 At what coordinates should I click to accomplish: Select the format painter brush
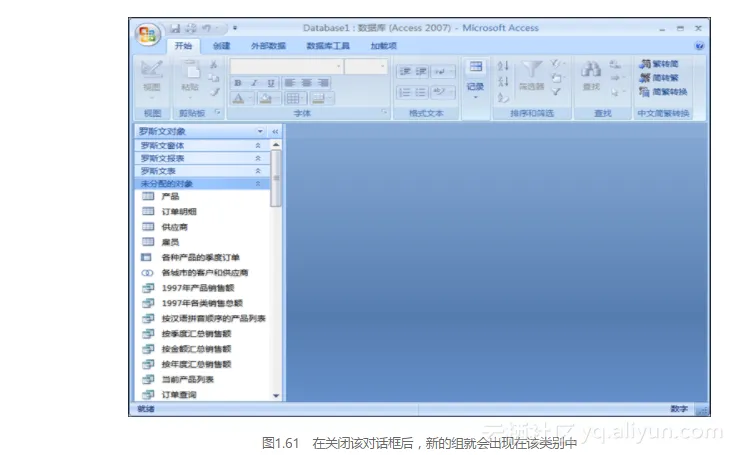click(214, 92)
